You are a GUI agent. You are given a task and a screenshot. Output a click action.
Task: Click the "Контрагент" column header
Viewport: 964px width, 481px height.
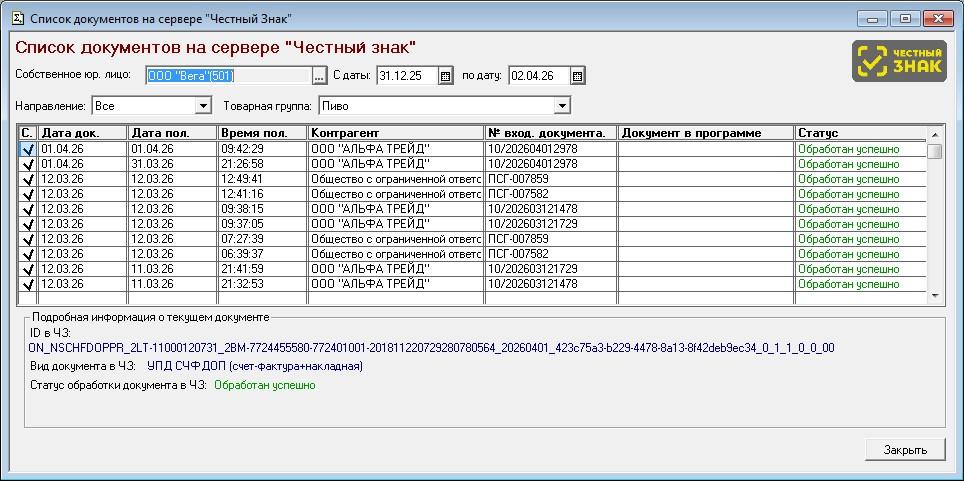pyautogui.click(x=397, y=133)
